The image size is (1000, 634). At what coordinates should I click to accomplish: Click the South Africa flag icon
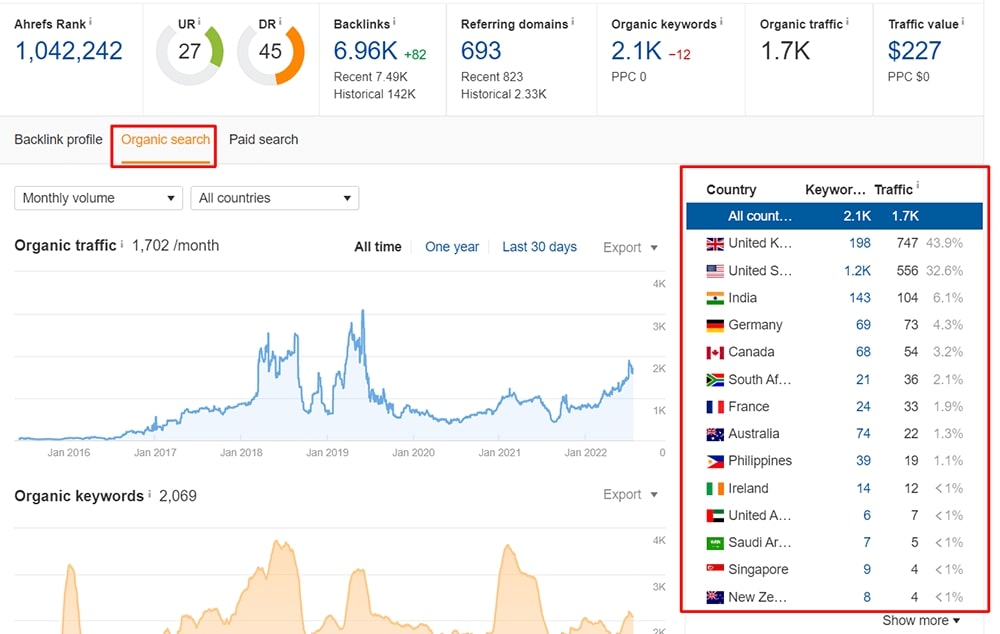coord(715,380)
